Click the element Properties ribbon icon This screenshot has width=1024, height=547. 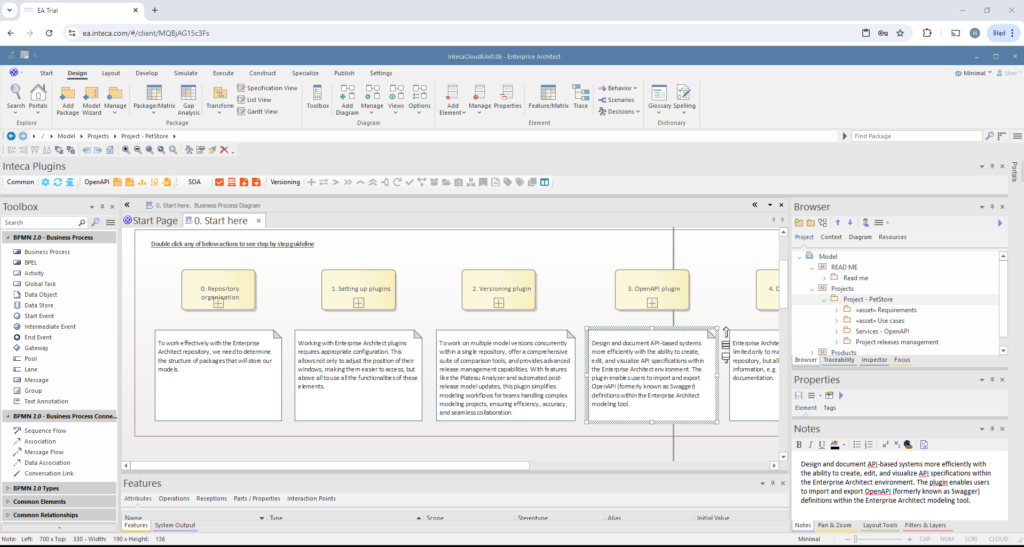[507, 97]
